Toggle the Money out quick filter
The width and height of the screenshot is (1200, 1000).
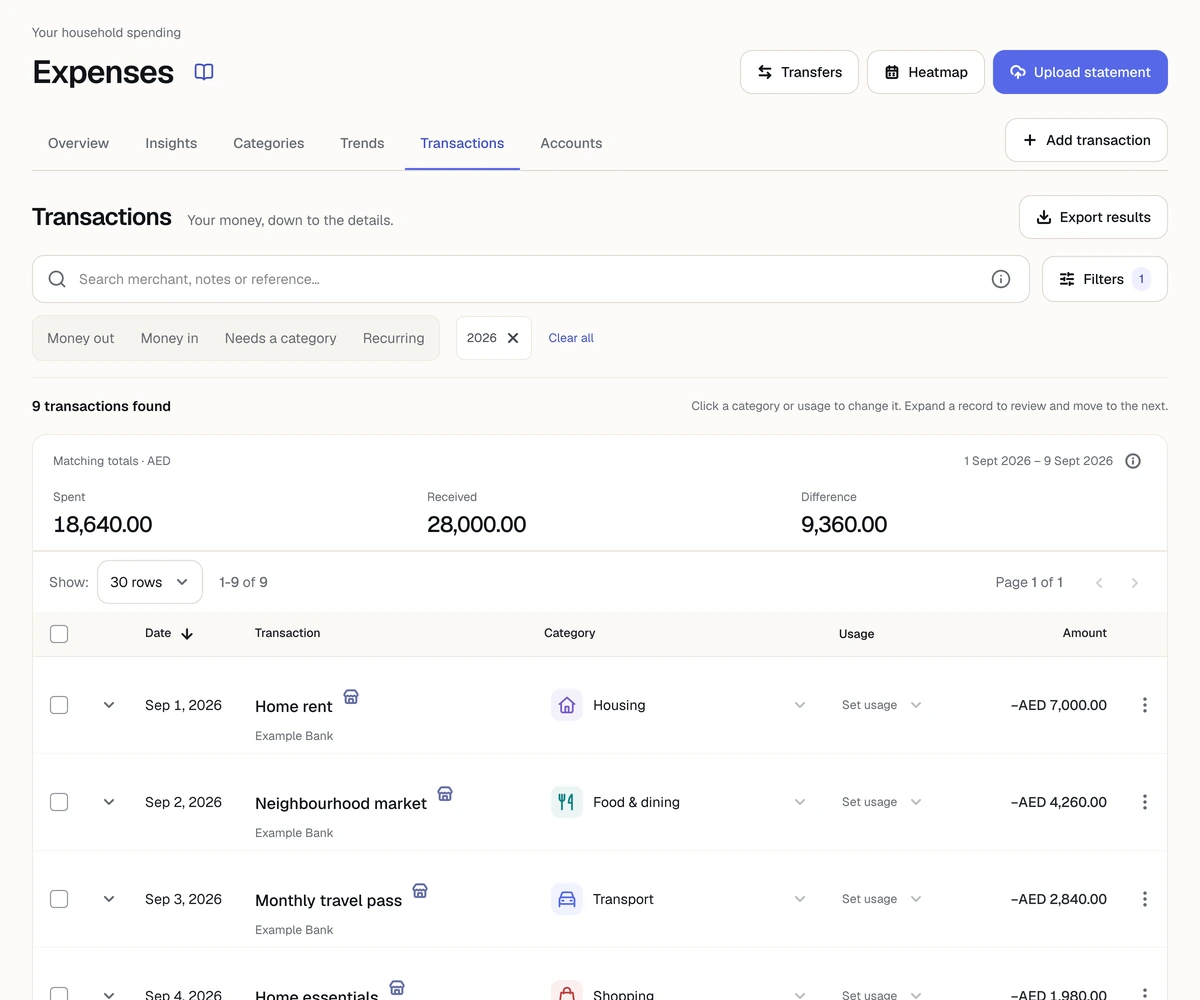pos(81,338)
